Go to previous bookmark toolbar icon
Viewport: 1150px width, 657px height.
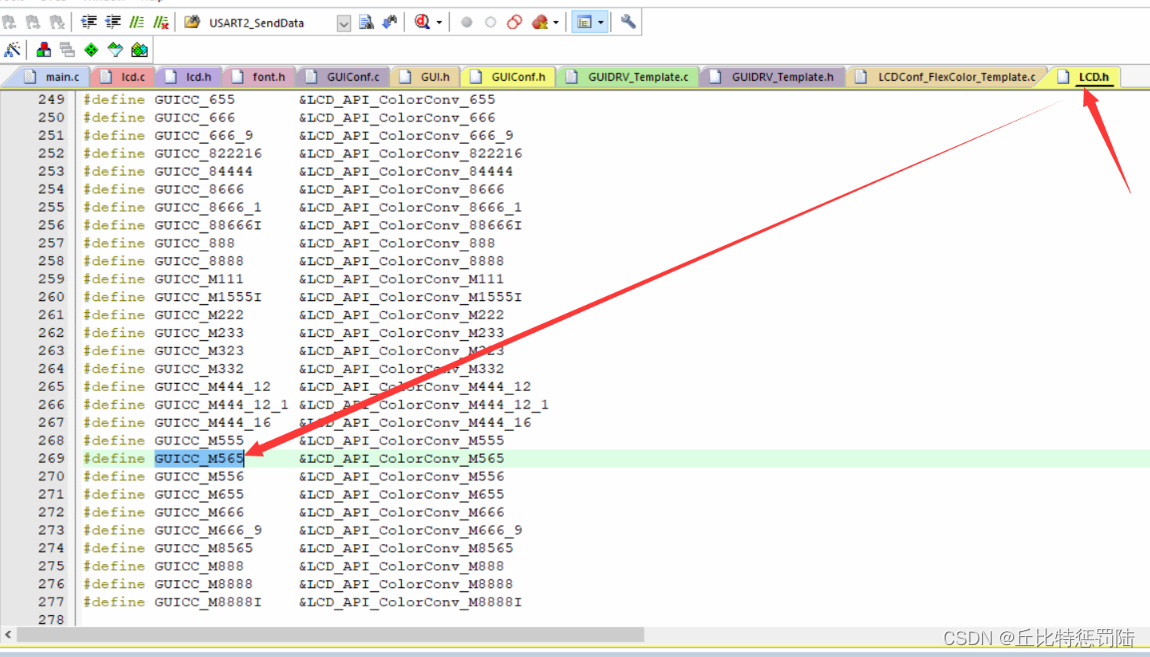click(10, 23)
